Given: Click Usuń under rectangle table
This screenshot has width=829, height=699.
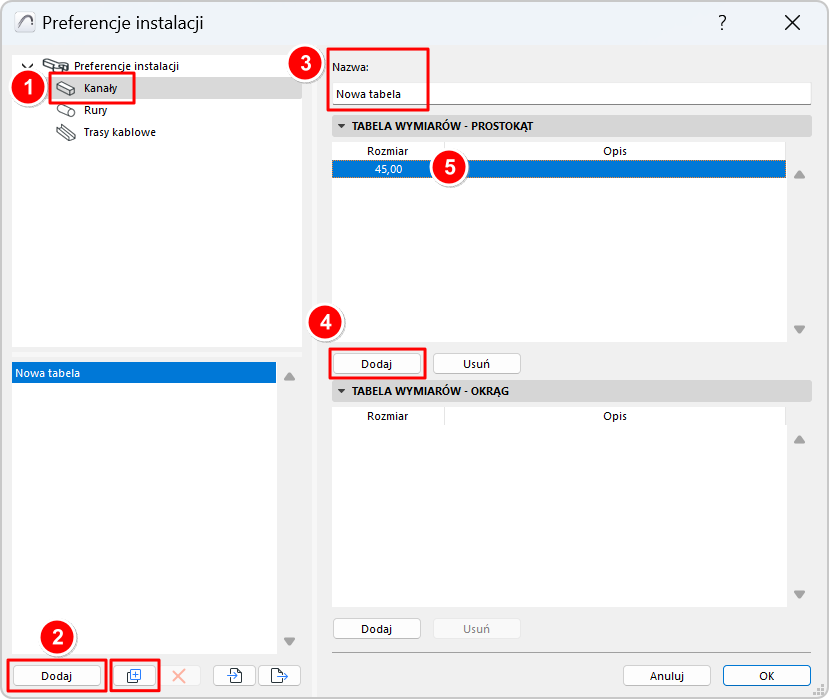Looking at the screenshot, I should (476, 364).
